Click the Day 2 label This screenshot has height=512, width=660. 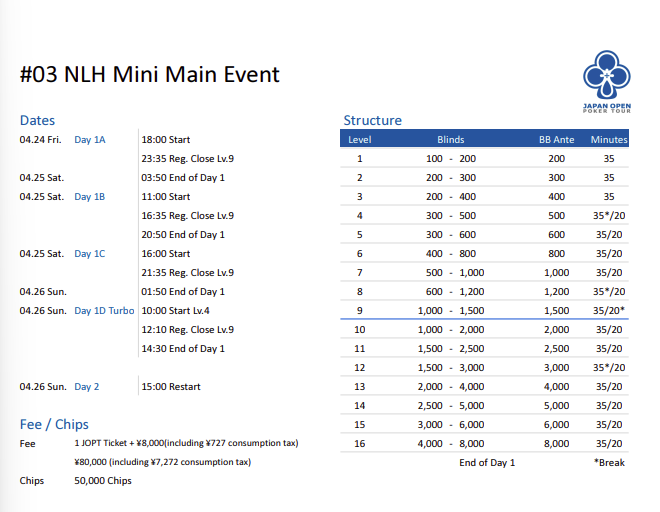pyautogui.click(x=86, y=387)
